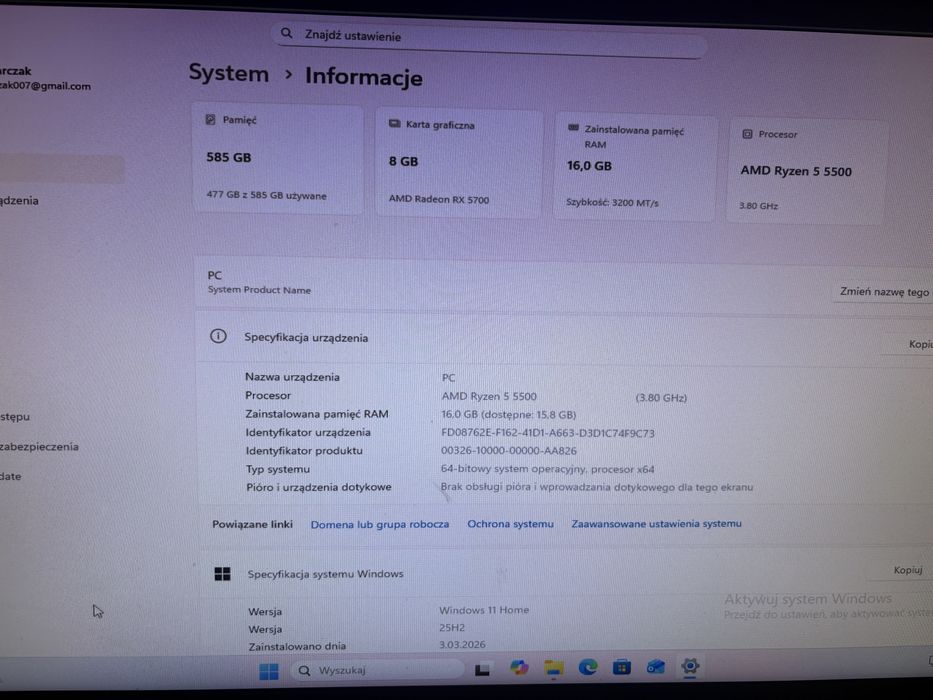Click the graphics card icon beside Karta graficzna
The image size is (933, 700).
point(395,124)
